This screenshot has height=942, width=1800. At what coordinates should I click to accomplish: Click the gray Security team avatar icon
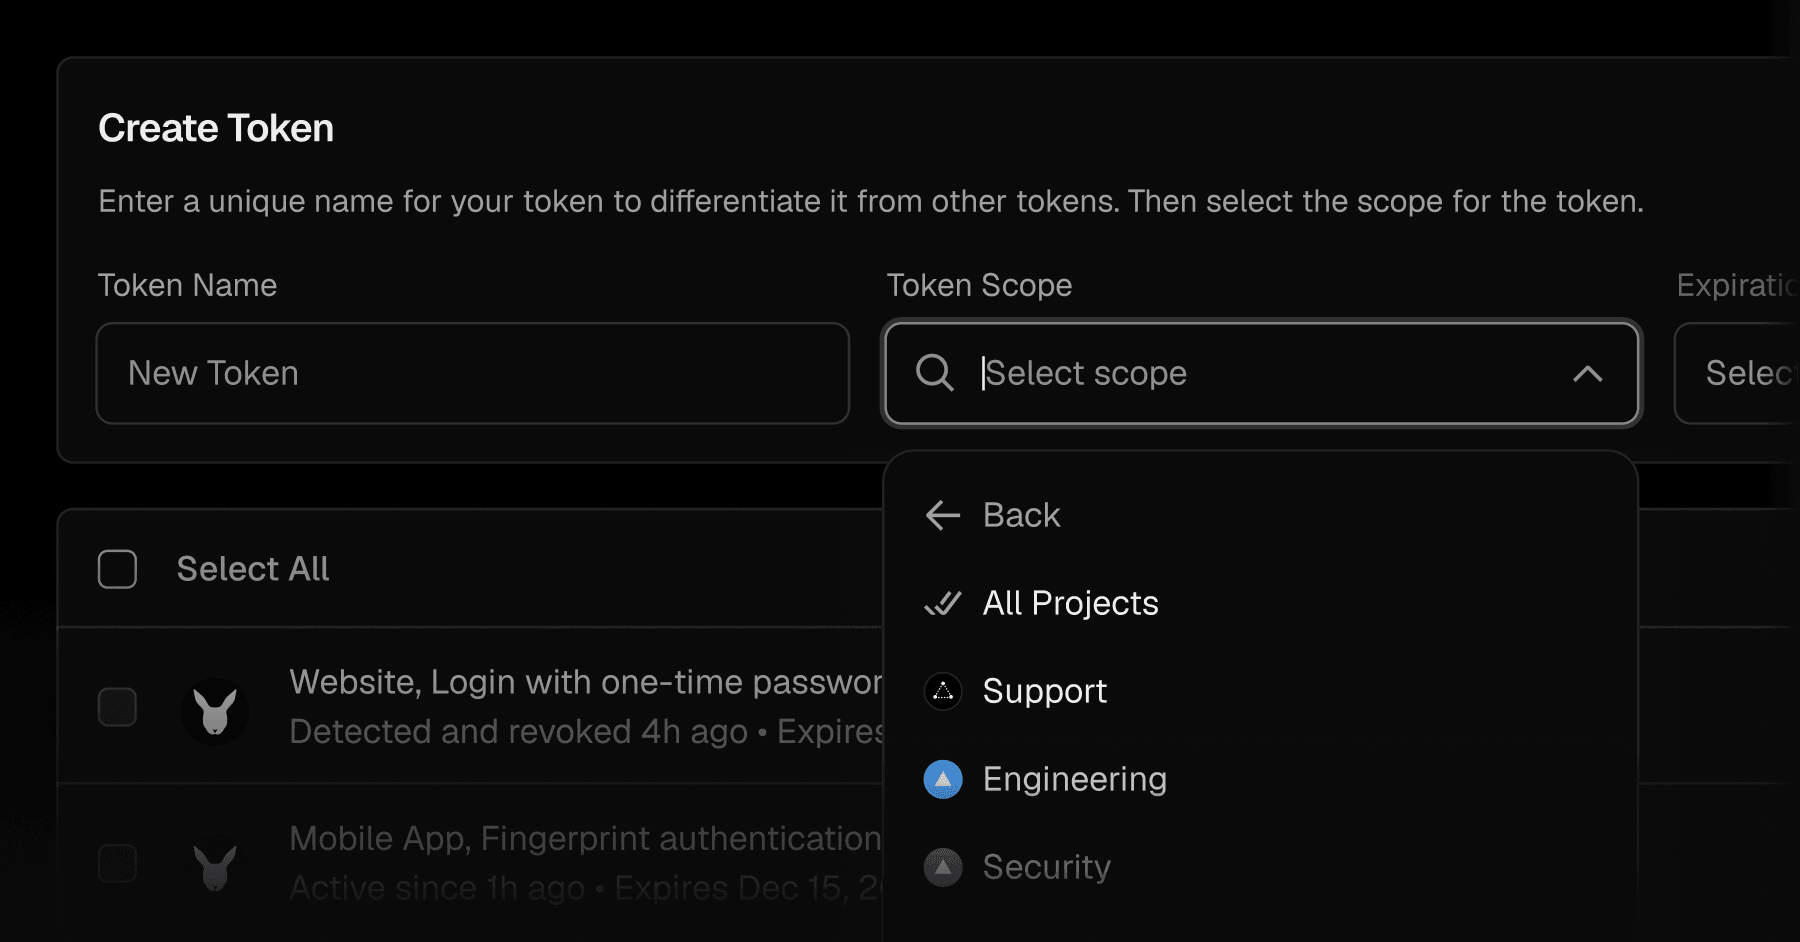[942, 867]
